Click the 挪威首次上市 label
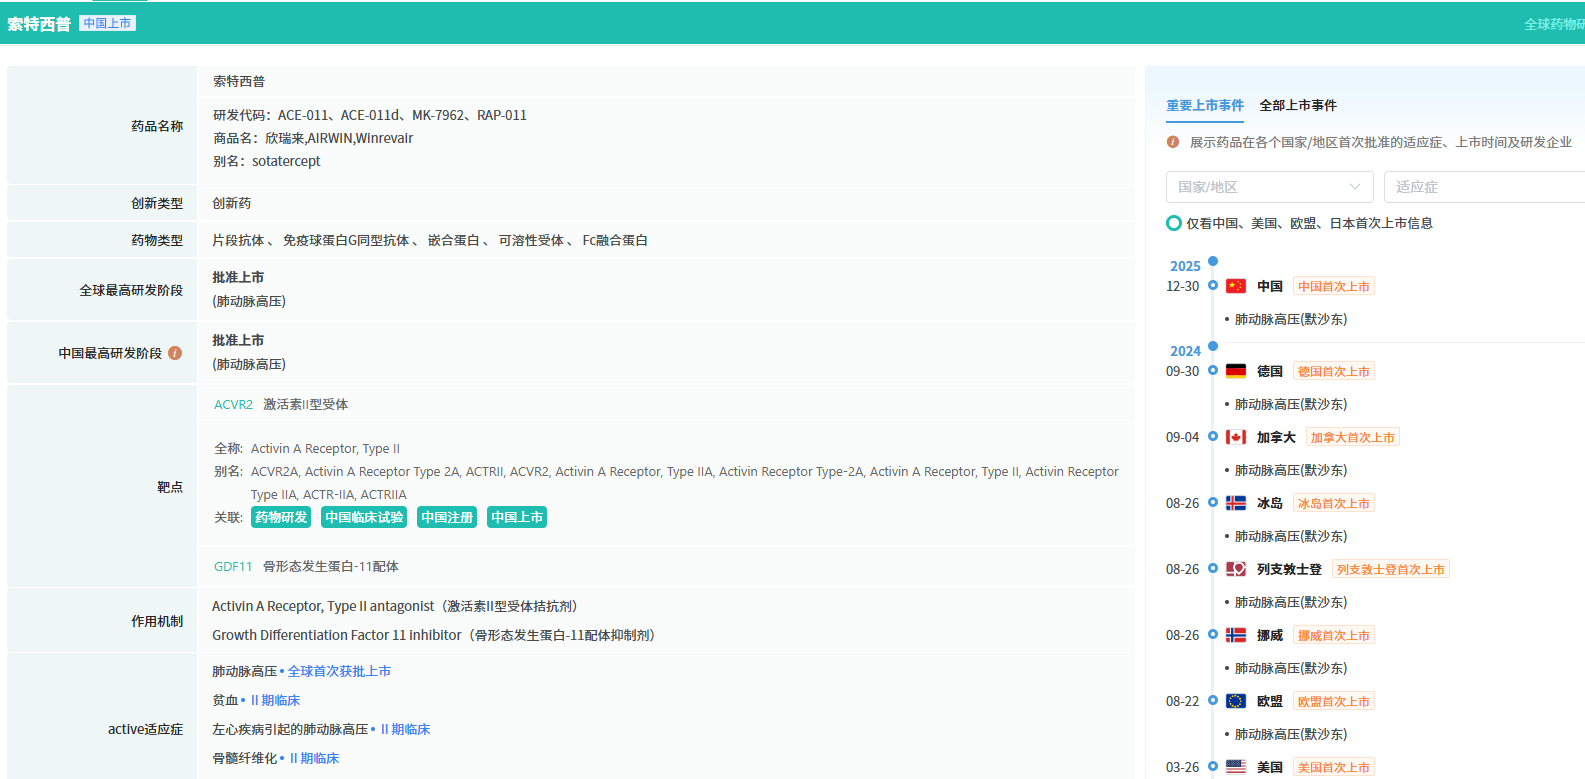Viewport: 1585px width, 779px height. (x=1334, y=635)
